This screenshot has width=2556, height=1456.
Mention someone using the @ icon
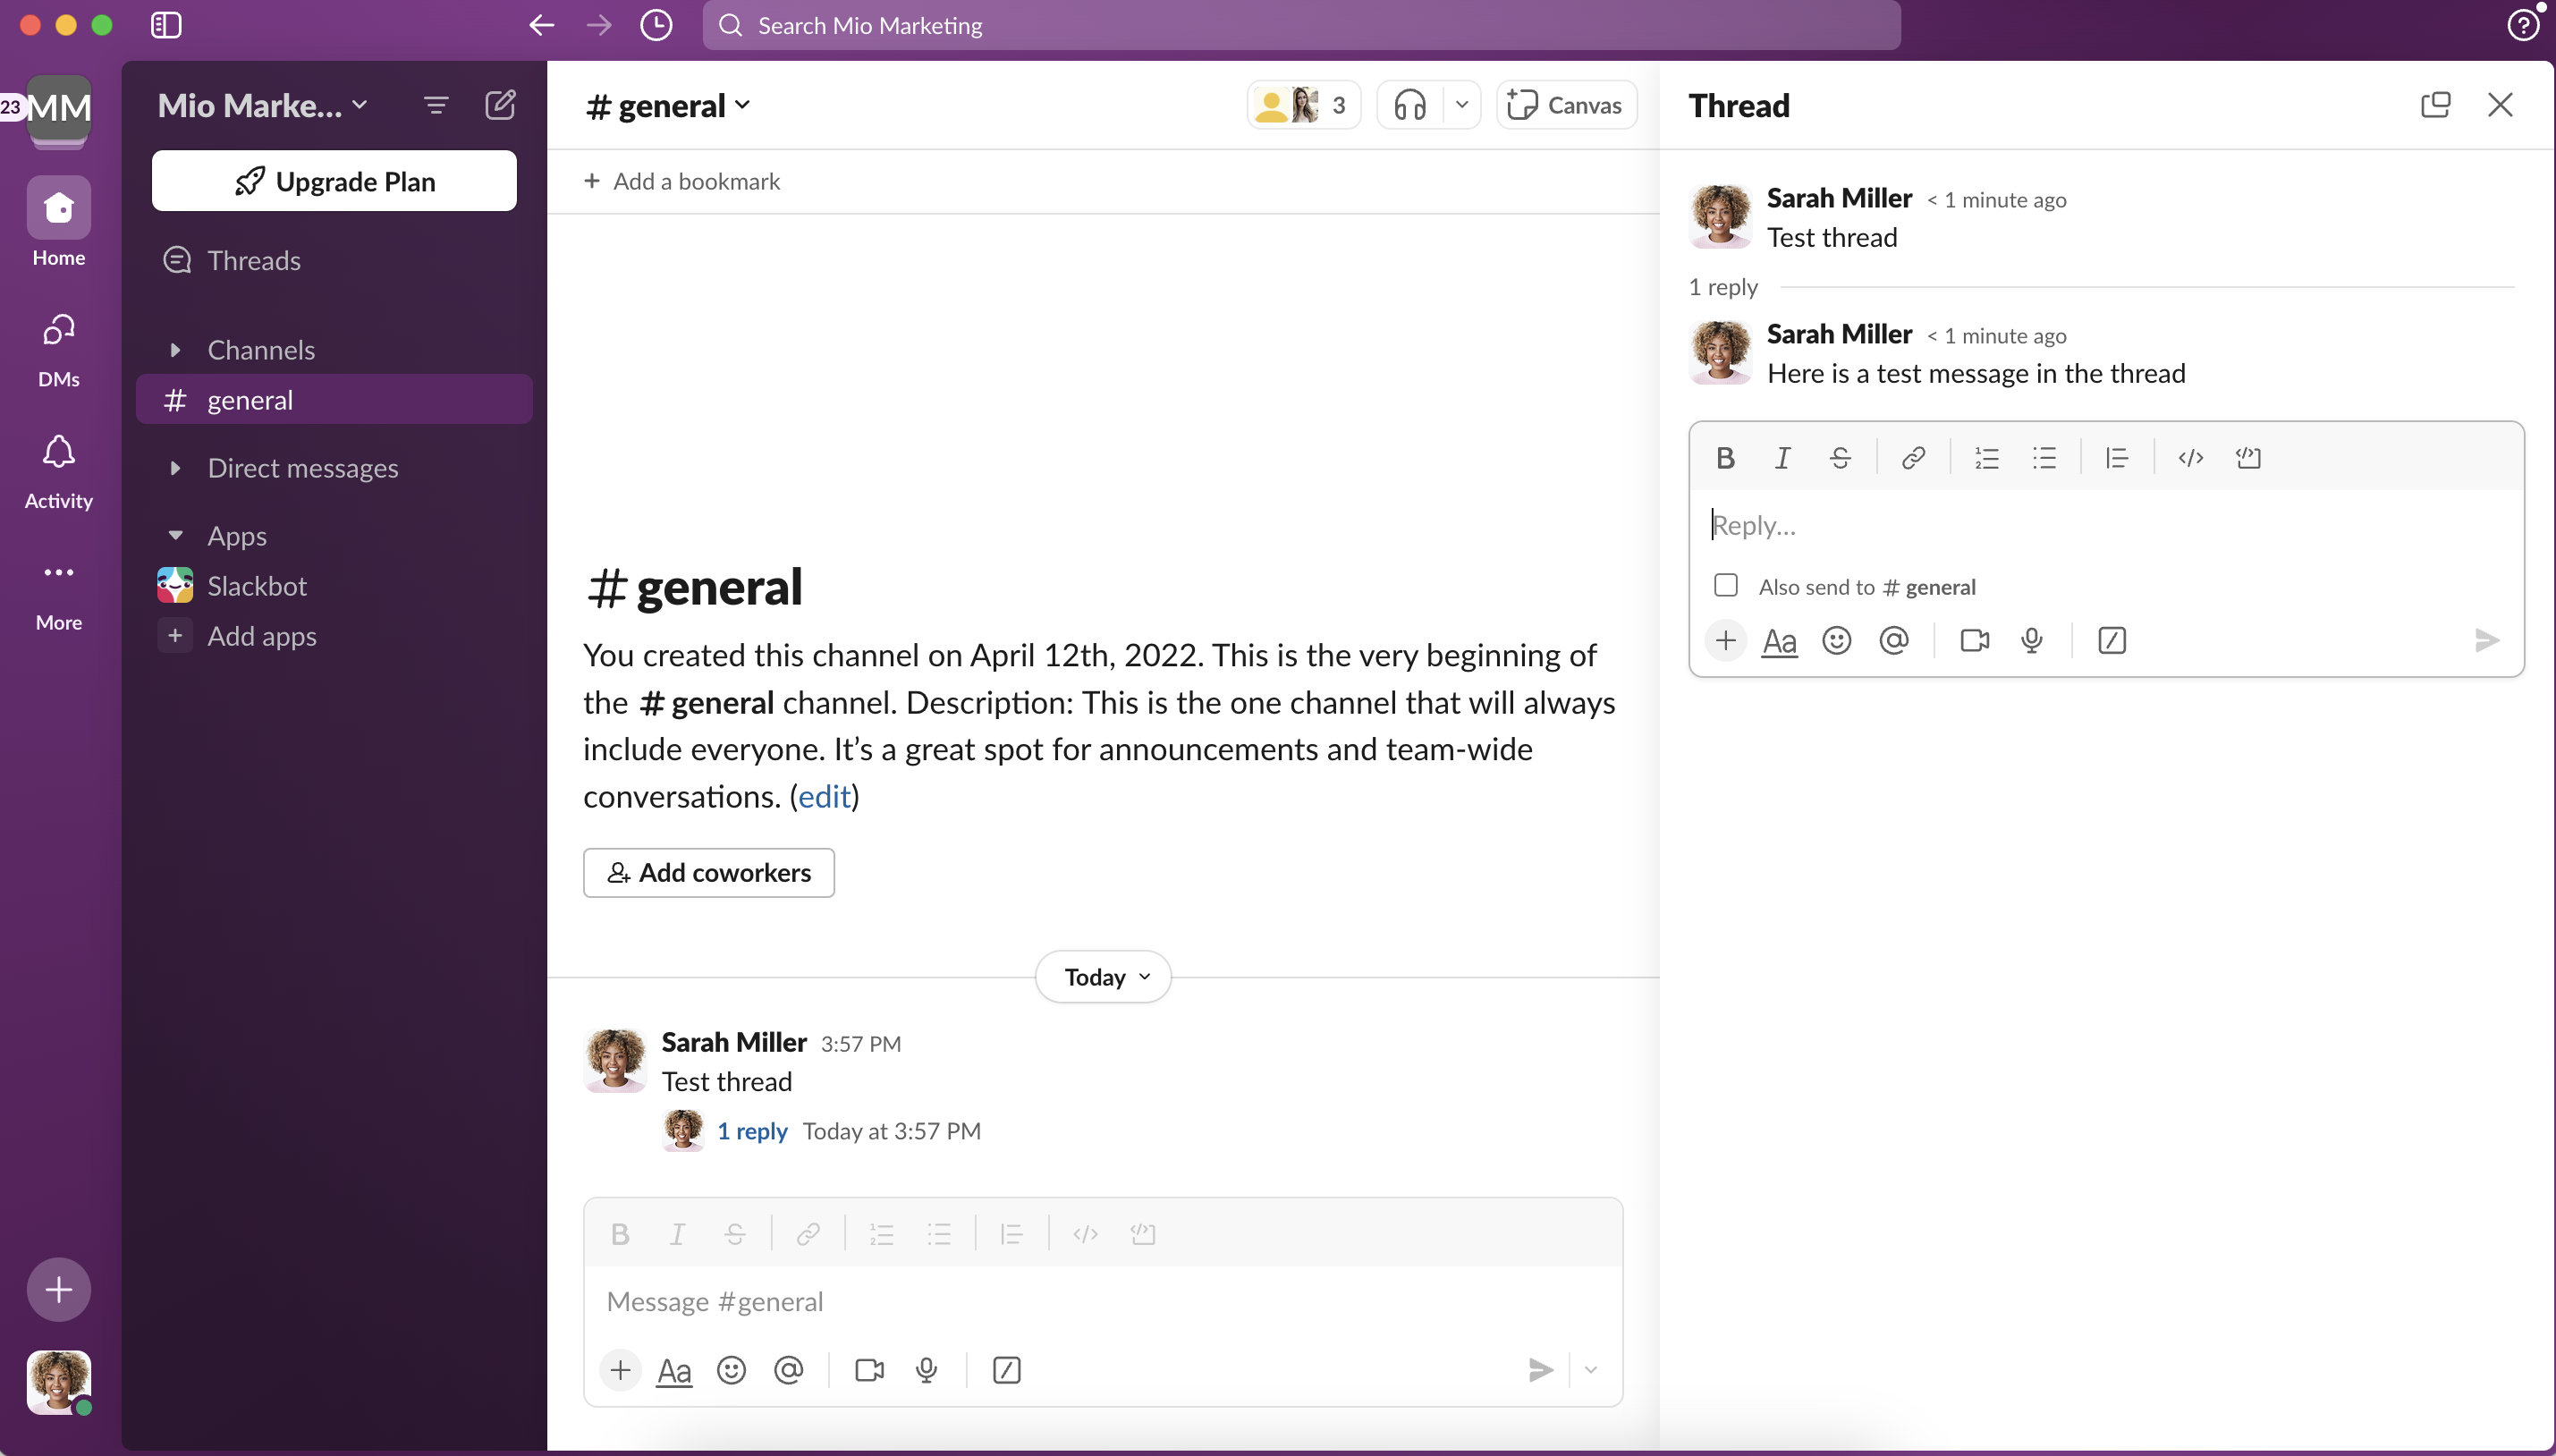point(1894,640)
